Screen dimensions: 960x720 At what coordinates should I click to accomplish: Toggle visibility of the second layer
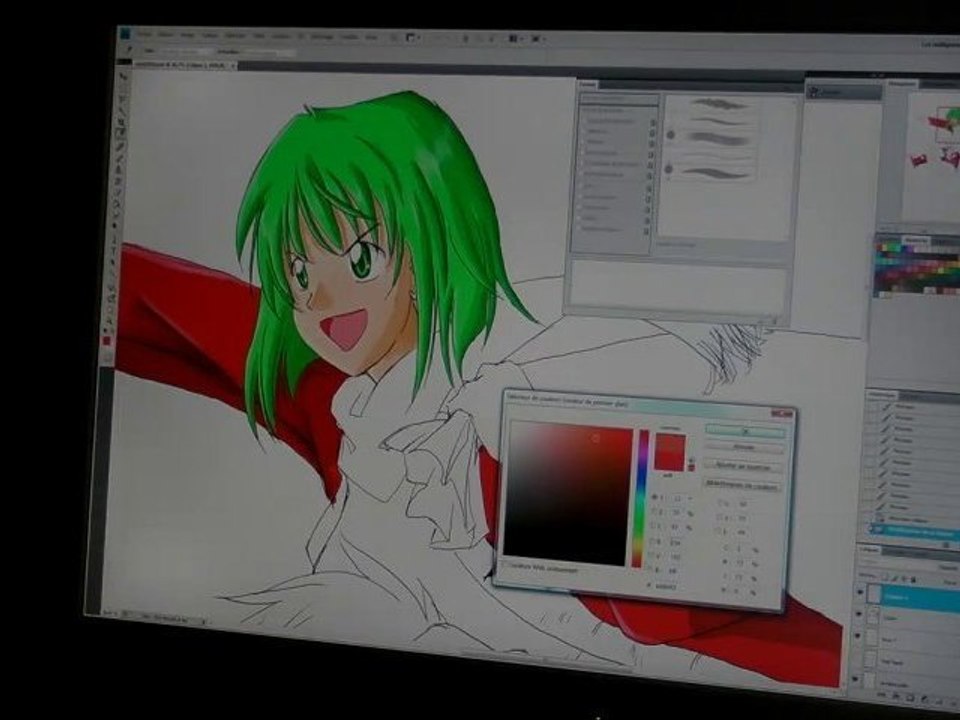pos(860,615)
